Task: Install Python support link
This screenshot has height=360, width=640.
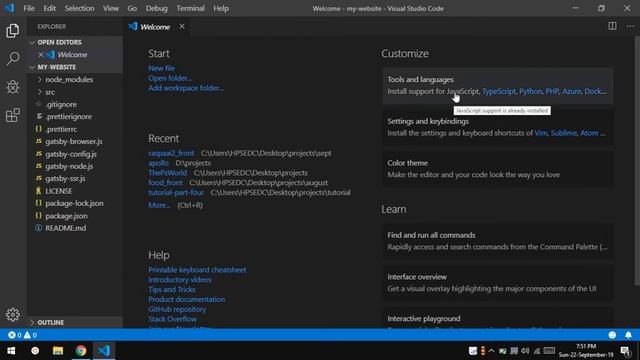Action: (x=531, y=91)
